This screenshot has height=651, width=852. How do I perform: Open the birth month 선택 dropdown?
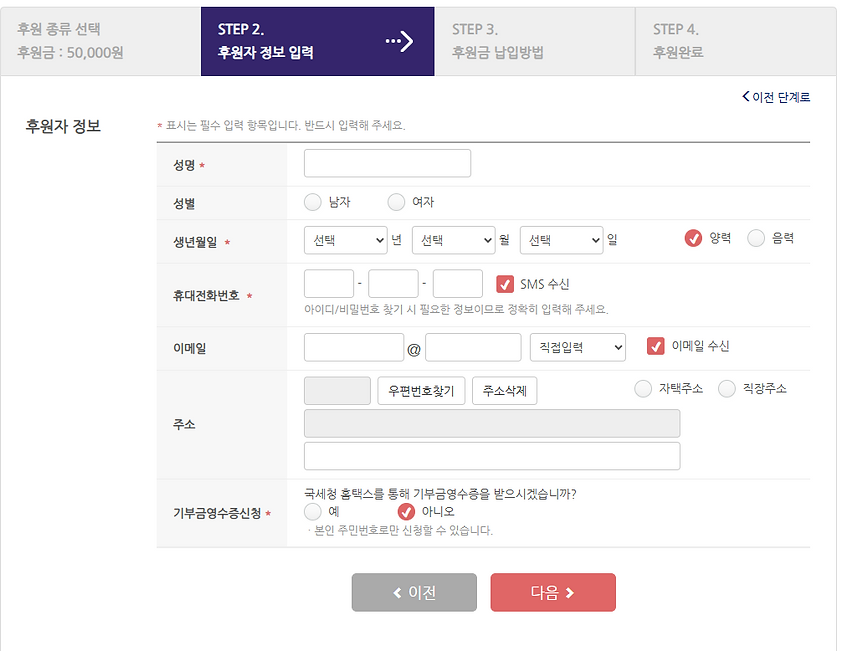(454, 239)
